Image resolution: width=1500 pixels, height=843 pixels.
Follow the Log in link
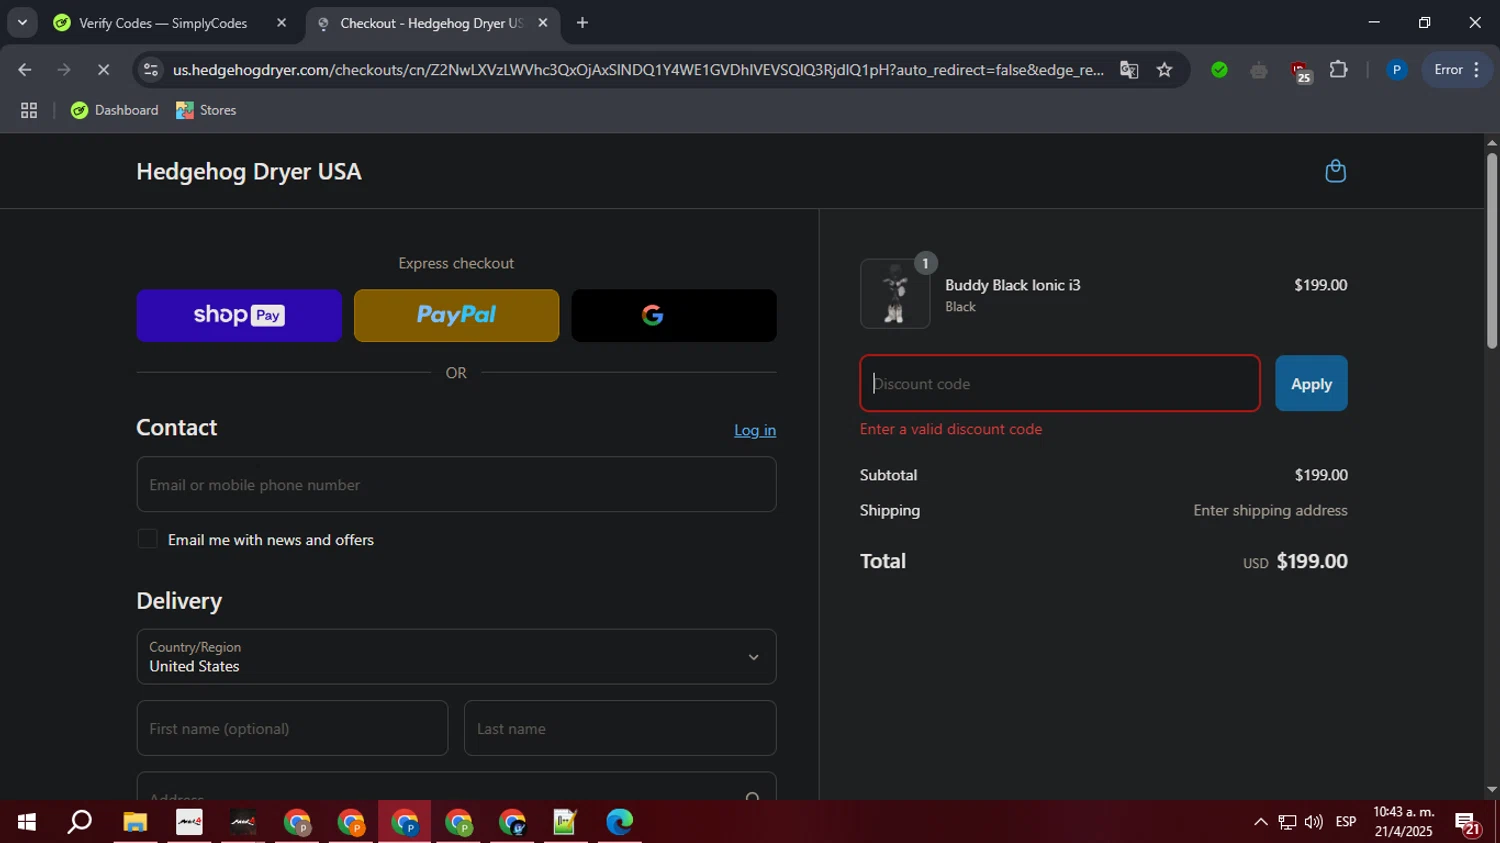[755, 430]
